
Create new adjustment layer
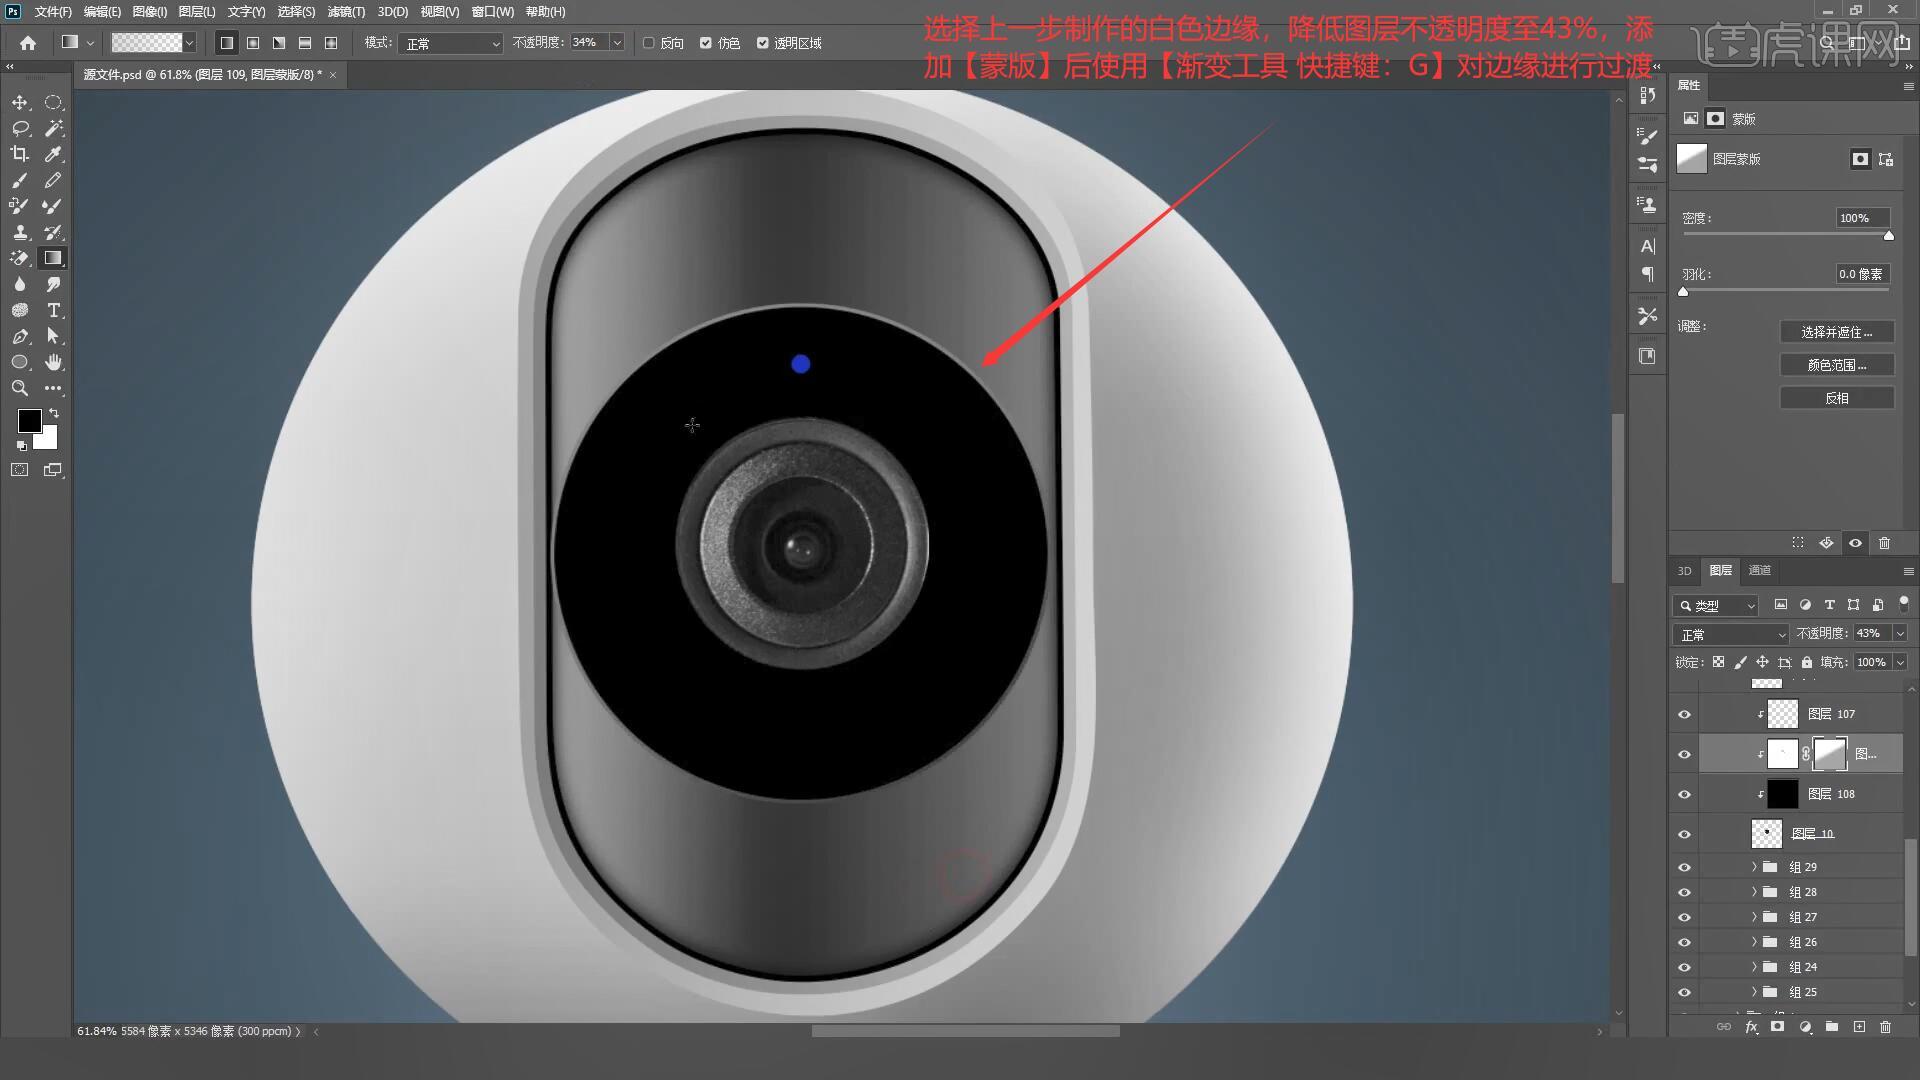[1805, 1027]
